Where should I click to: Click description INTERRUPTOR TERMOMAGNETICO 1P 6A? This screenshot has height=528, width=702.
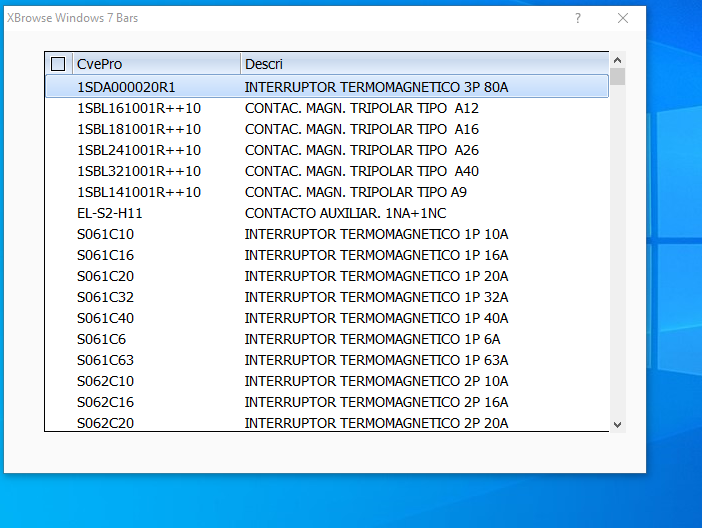pyautogui.click(x=372, y=339)
